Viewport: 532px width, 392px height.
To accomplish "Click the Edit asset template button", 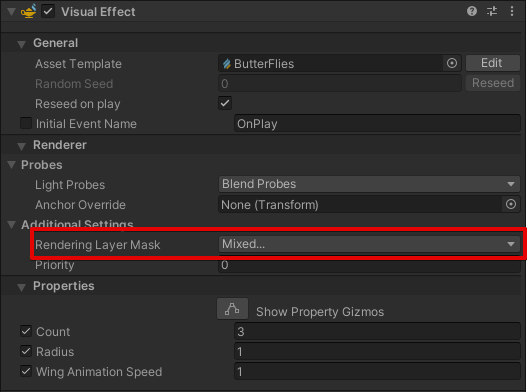I will click(x=493, y=63).
